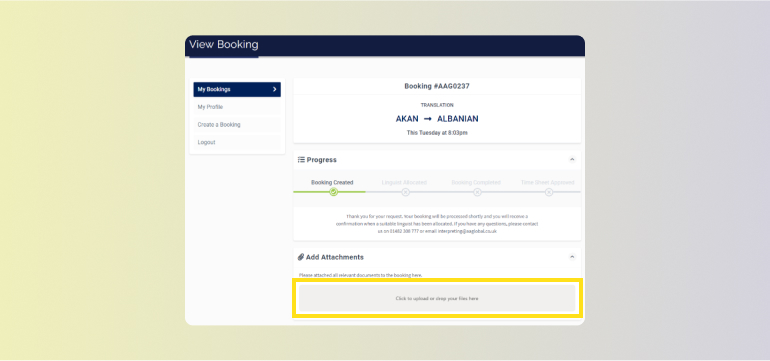Log out using Logout link
770x361 pixels.
(237, 142)
